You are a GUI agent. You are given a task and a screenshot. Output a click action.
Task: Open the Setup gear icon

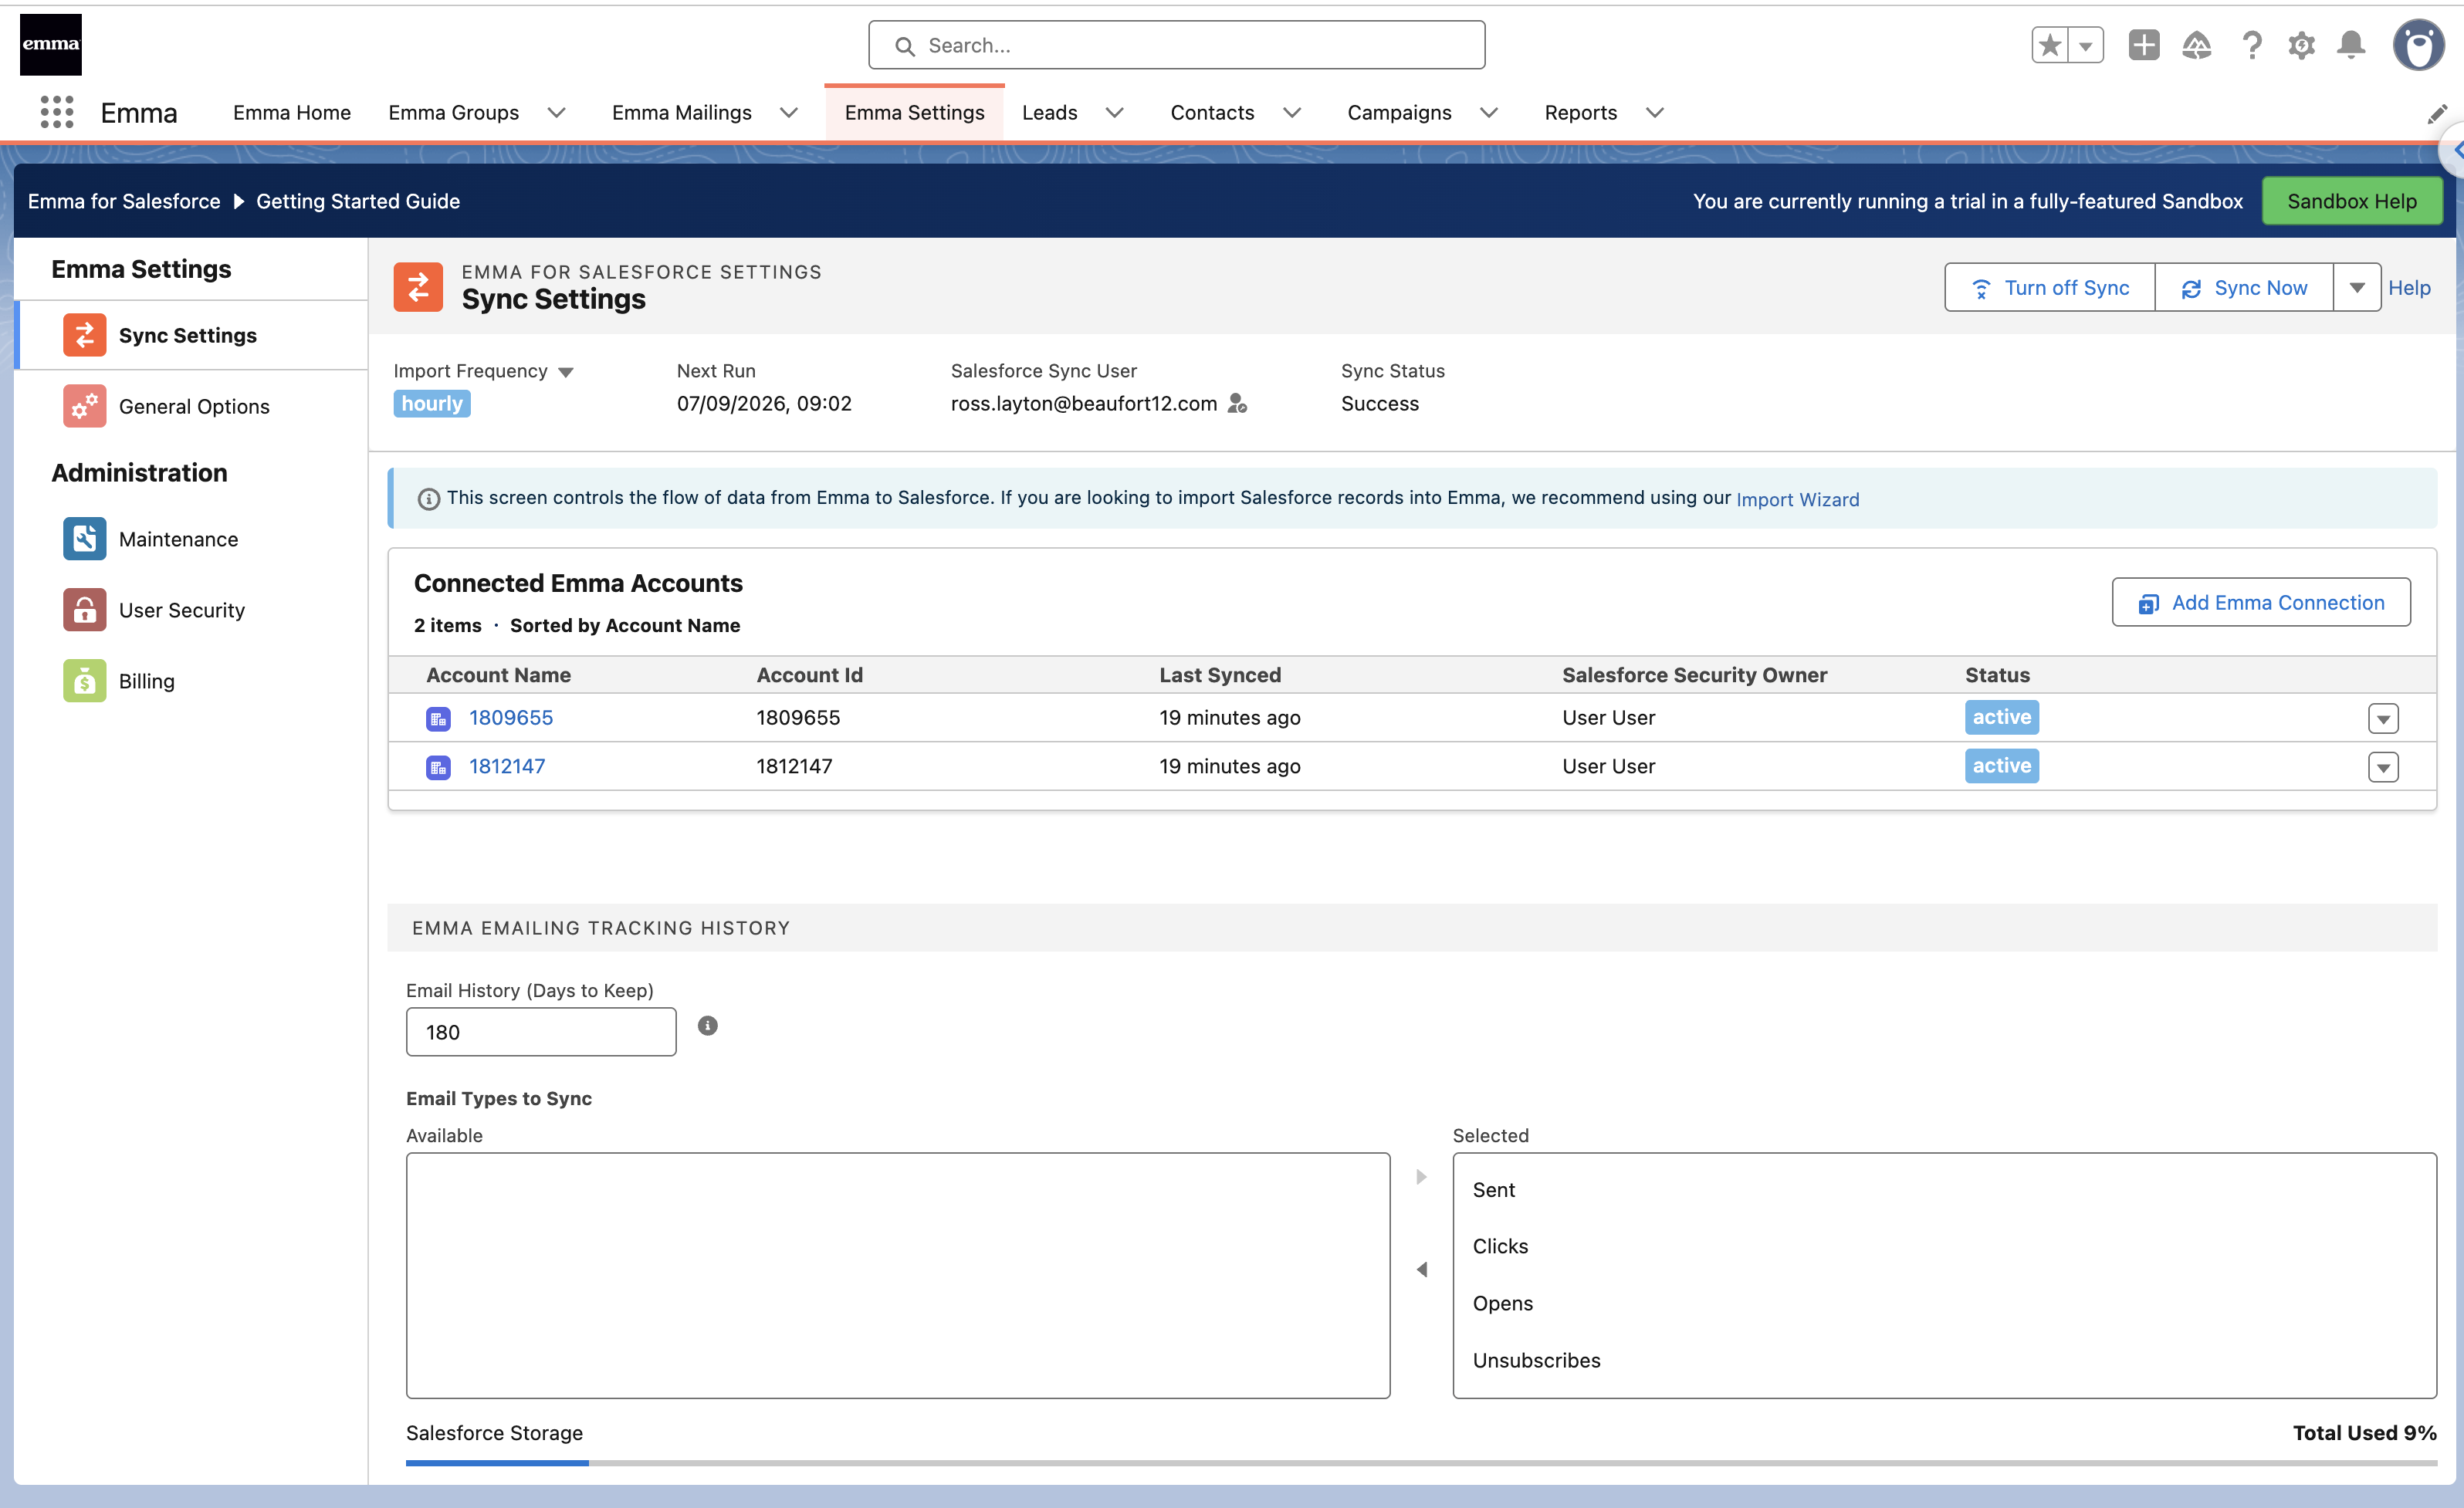click(2302, 45)
